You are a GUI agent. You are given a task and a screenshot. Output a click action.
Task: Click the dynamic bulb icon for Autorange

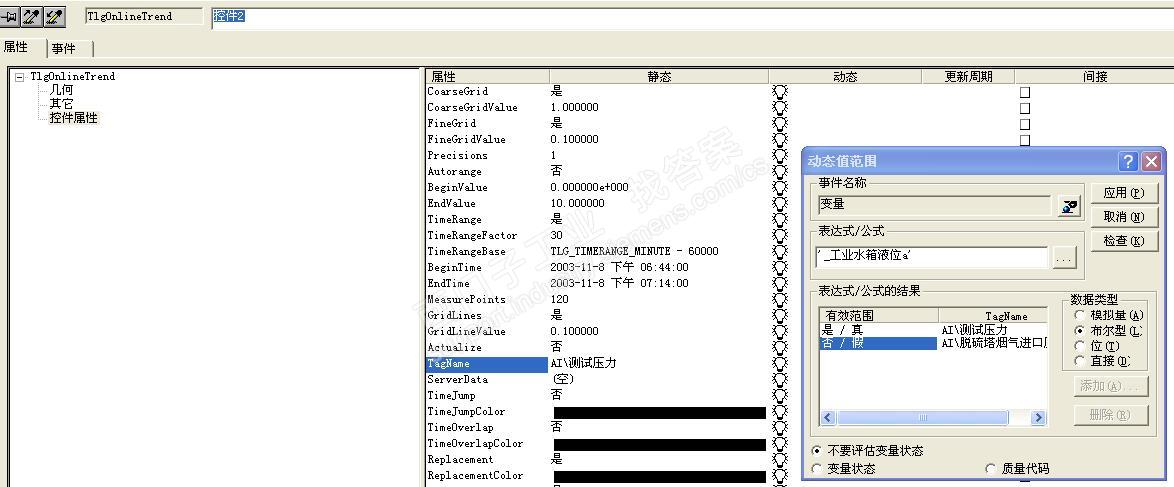(779, 172)
